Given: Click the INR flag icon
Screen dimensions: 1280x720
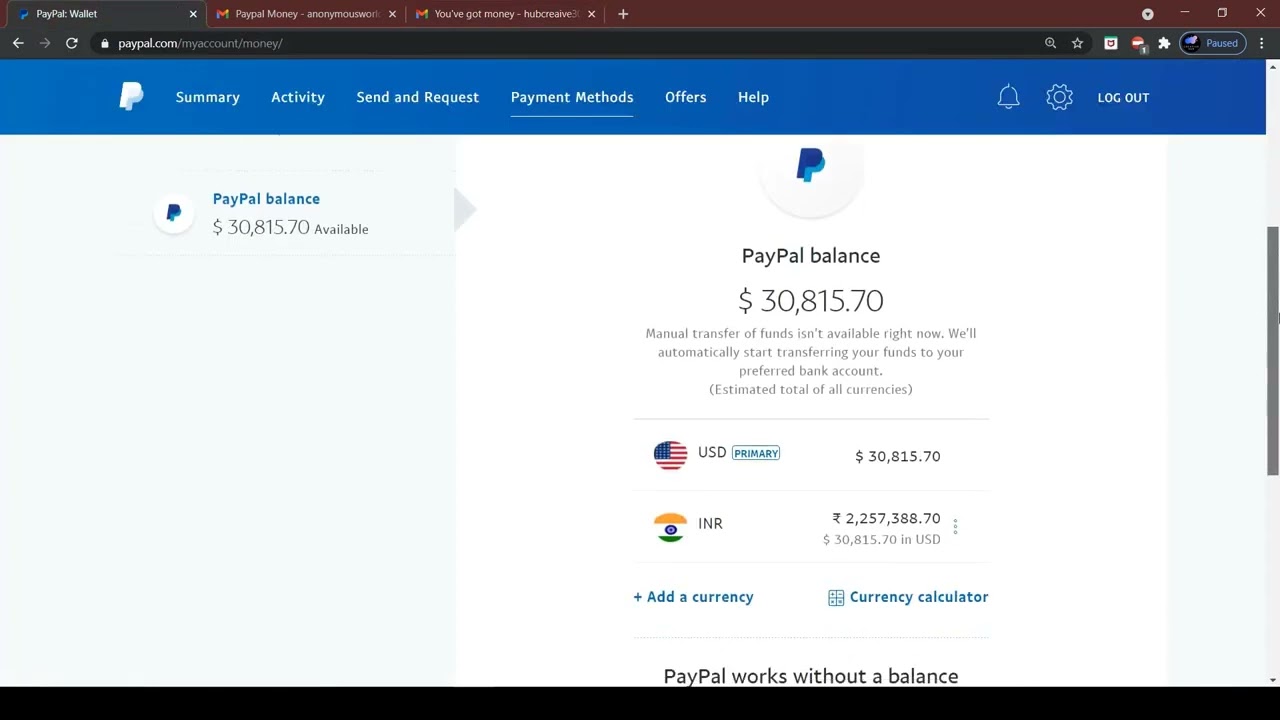Looking at the screenshot, I should (670, 527).
